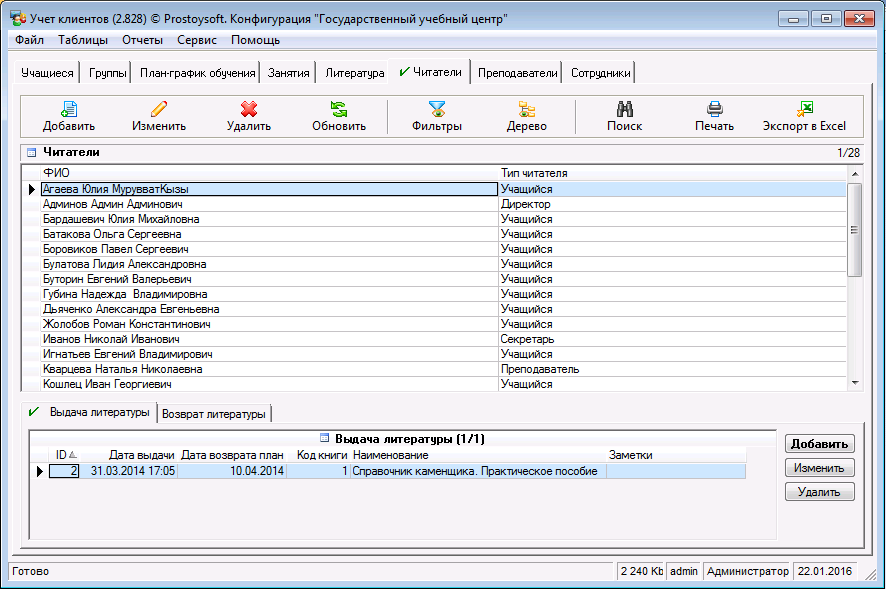Open Фильтры from the toolbar
886x589 pixels.
(436, 110)
